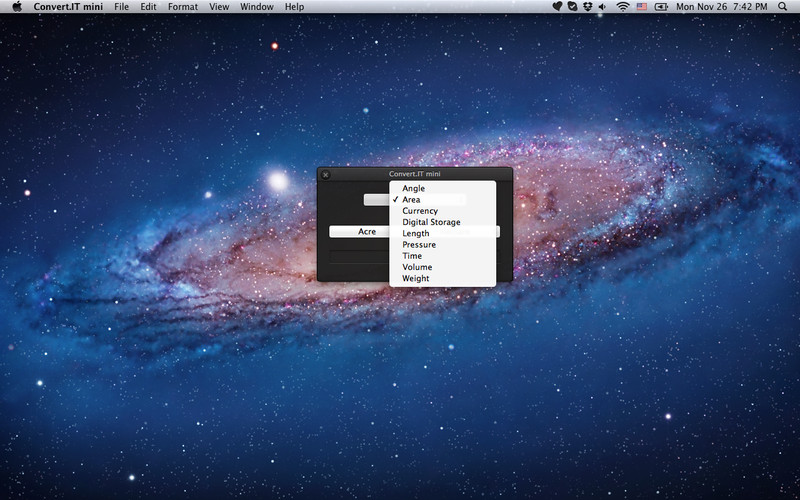Image resolution: width=800 pixels, height=500 pixels.
Task: Open the Convert.IT mini app menu
Action: click(68, 7)
